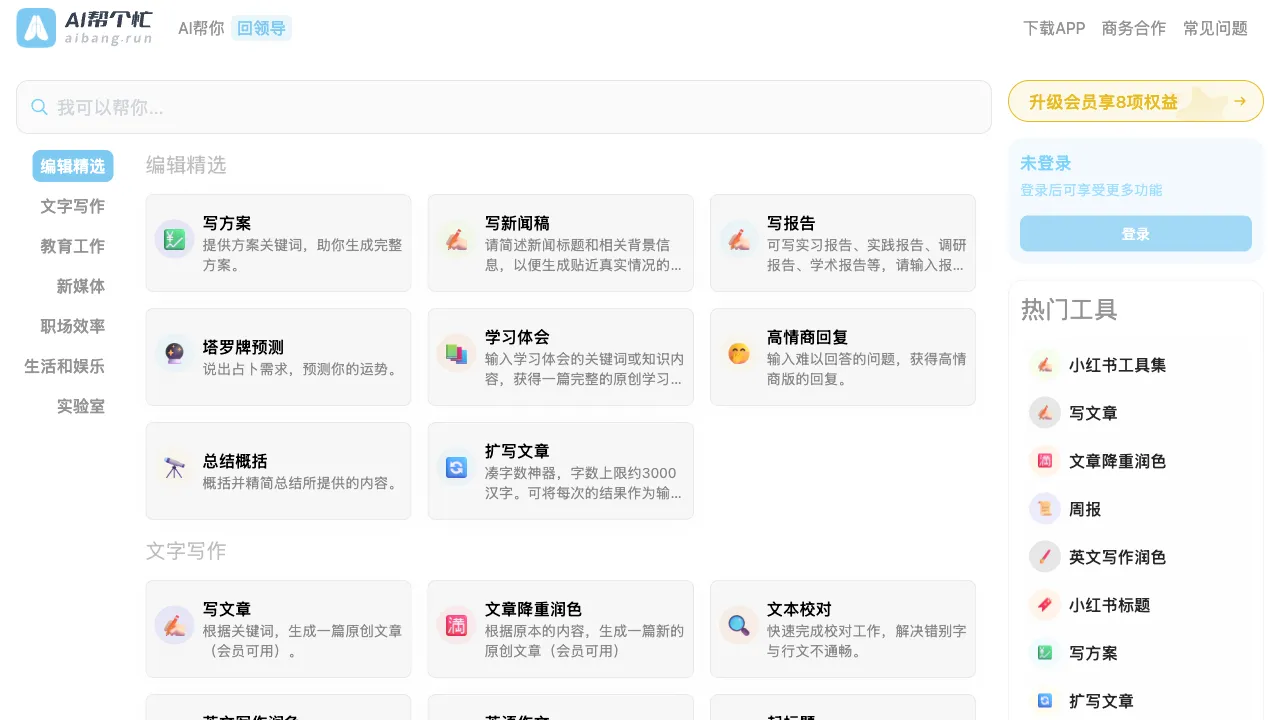Click the search magnifier icon
This screenshot has height=720, width=1280.
[x=40, y=107]
